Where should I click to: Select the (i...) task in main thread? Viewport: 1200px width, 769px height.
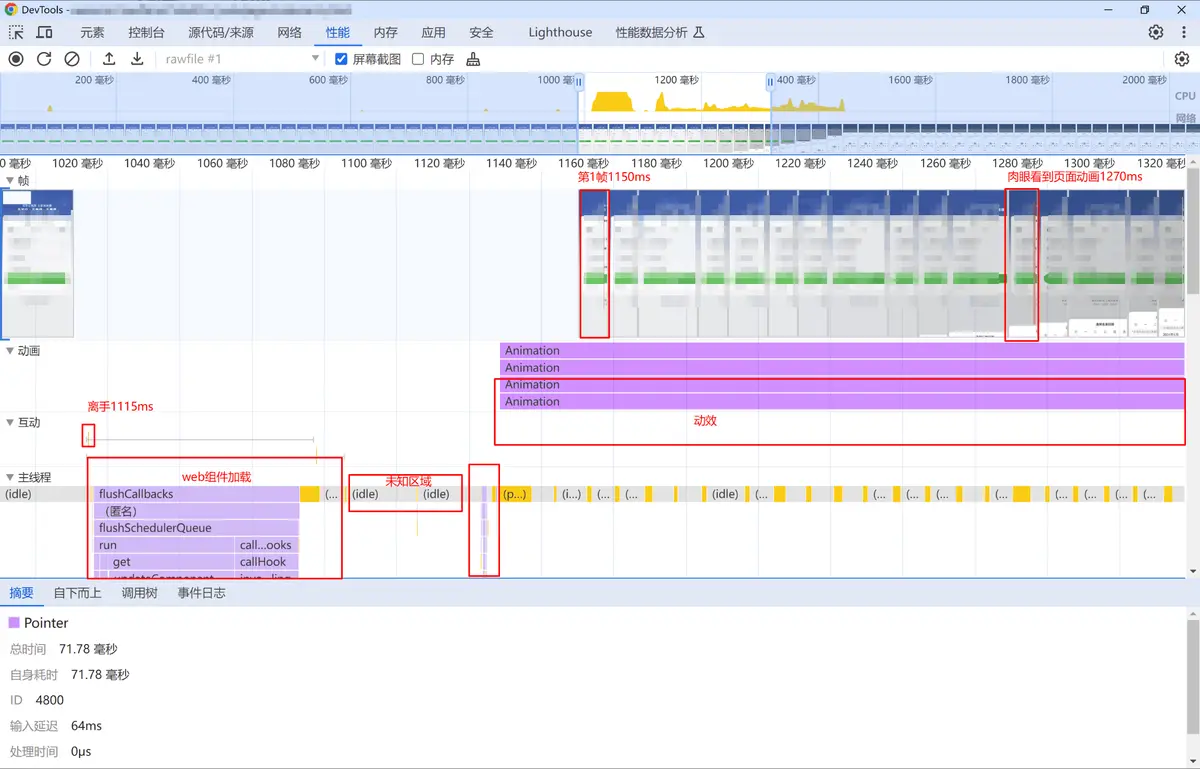(572, 494)
